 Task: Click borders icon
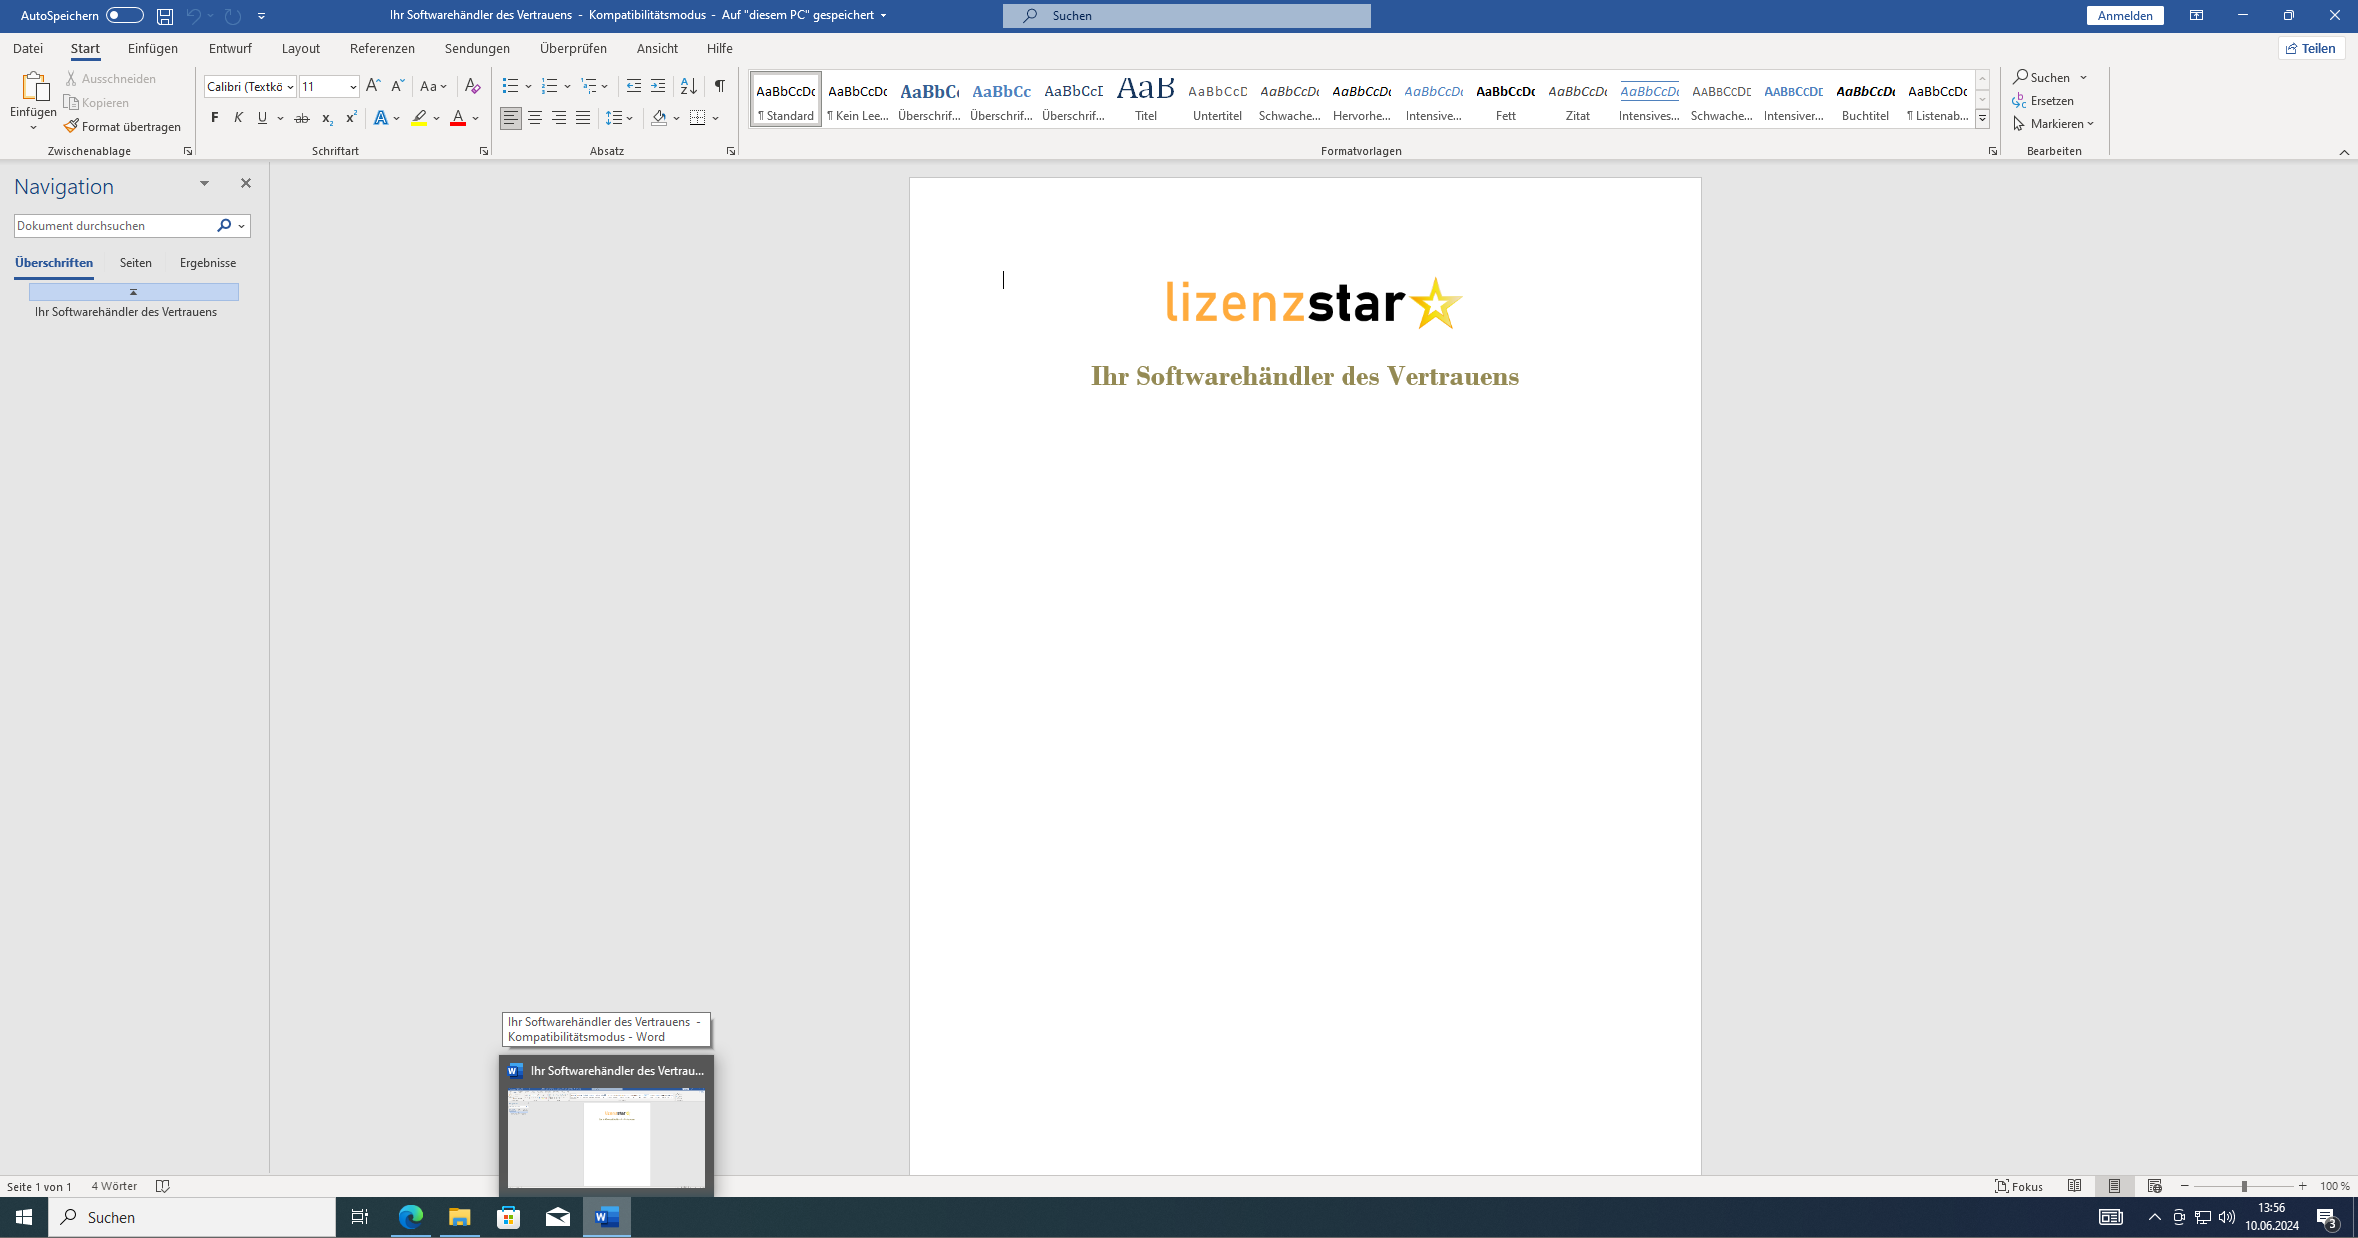tap(697, 118)
